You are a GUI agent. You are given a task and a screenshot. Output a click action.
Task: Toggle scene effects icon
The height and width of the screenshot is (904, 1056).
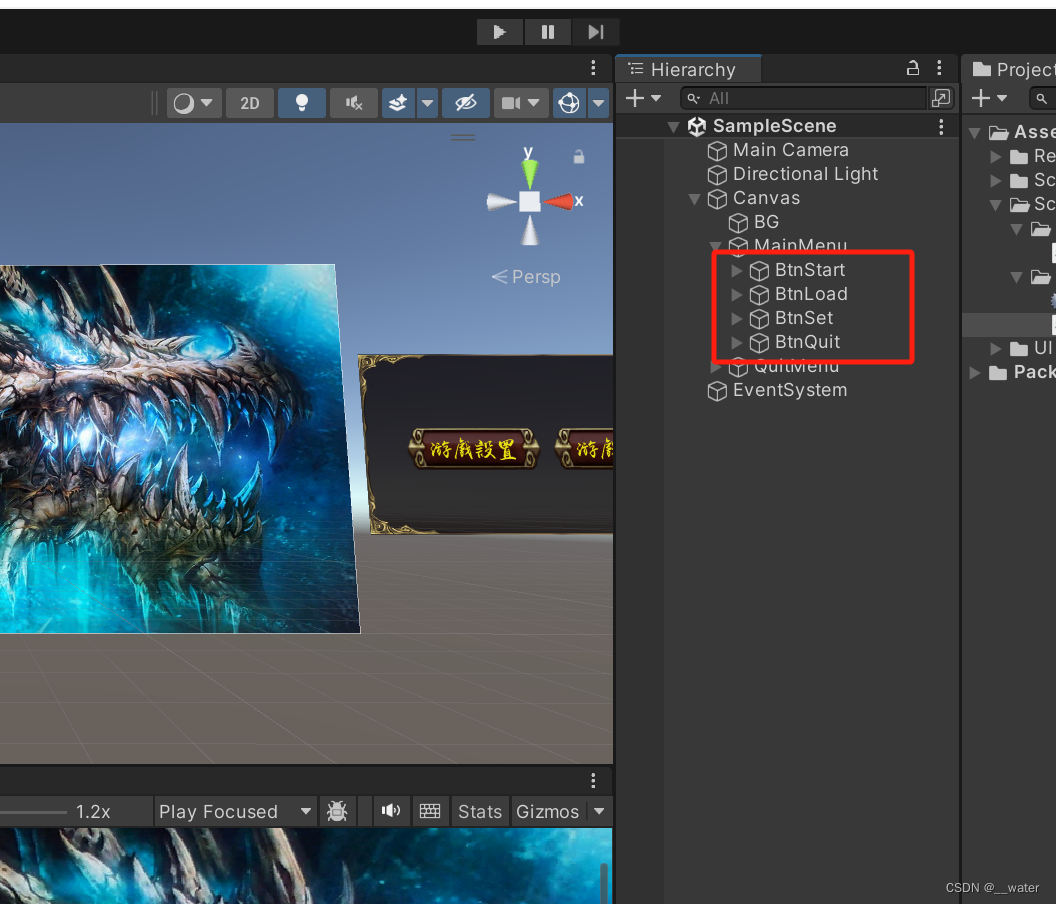398,103
